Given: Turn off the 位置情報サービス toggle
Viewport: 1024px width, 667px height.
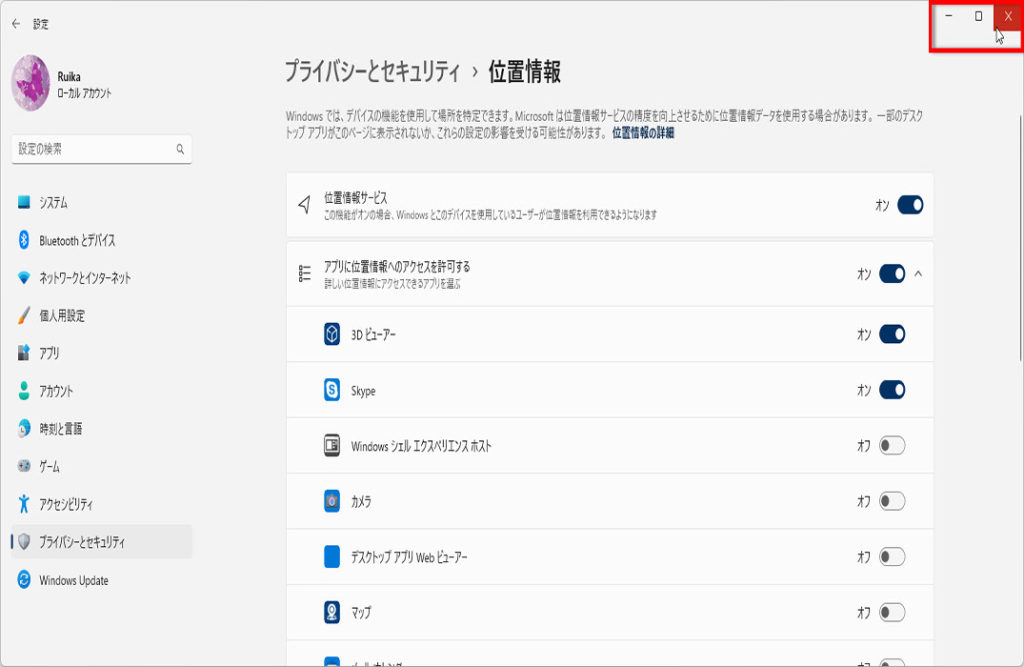Looking at the screenshot, I should point(909,205).
